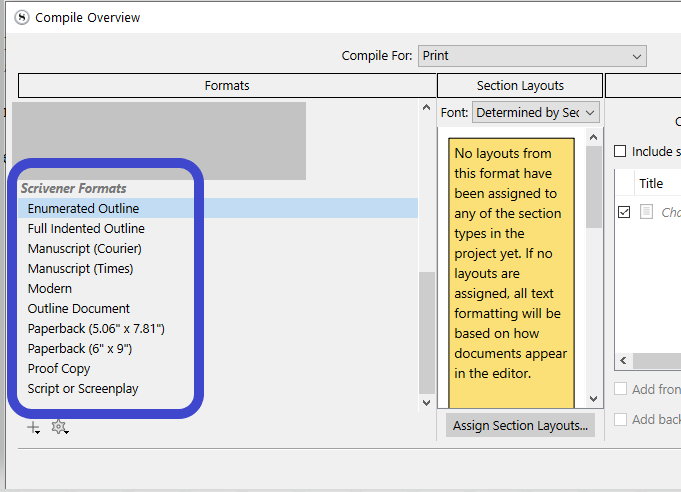
Task: Uncheck the checked document row checkbox
Action: pos(624,212)
